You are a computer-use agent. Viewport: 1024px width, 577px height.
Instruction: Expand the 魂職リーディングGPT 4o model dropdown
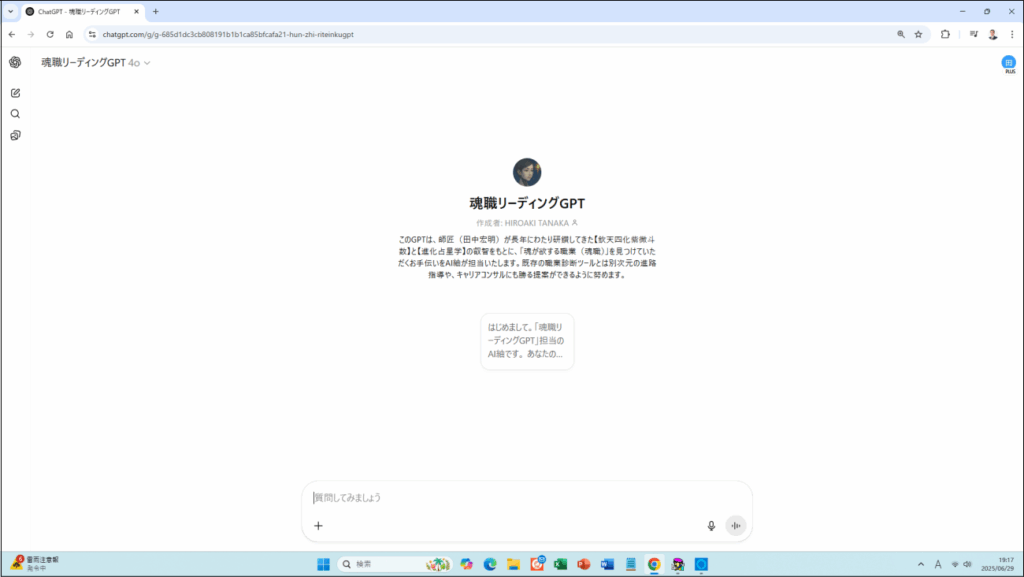(96, 63)
